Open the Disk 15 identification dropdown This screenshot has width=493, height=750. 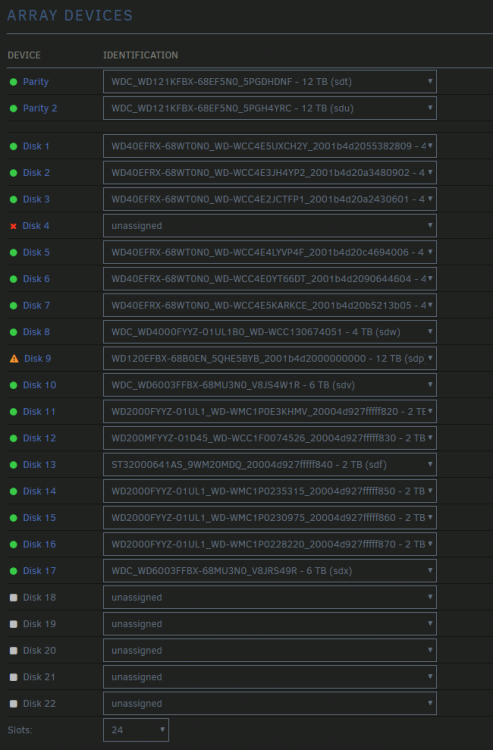270,518
